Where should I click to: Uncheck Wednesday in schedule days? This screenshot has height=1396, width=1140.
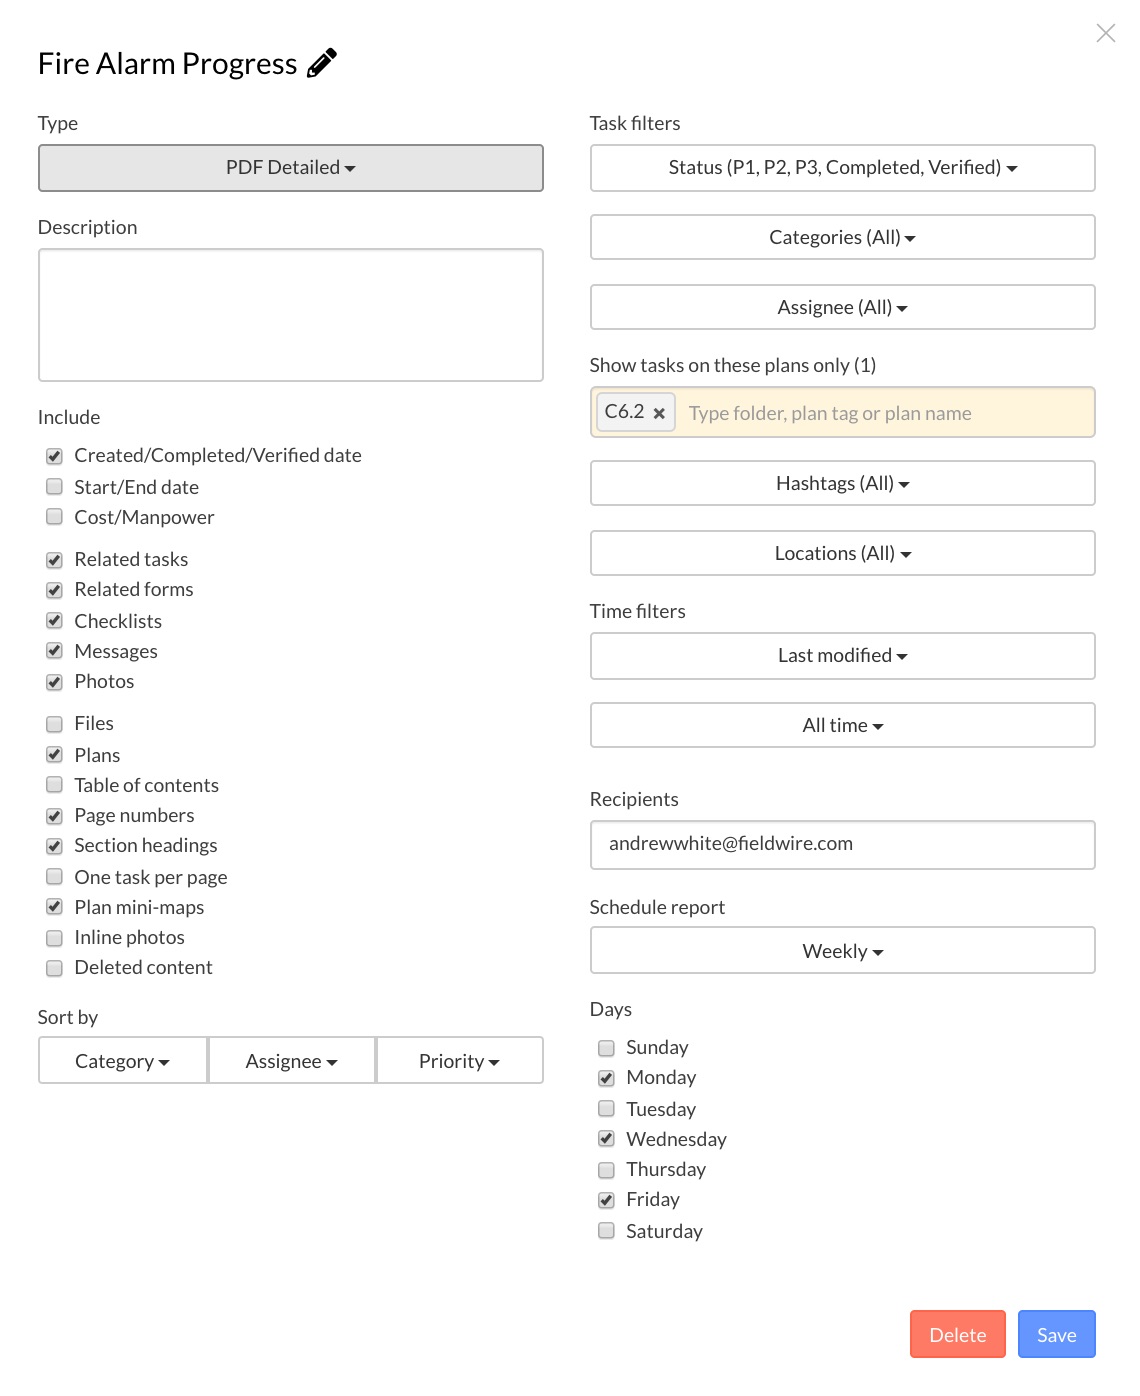[x=606, y=1139]
